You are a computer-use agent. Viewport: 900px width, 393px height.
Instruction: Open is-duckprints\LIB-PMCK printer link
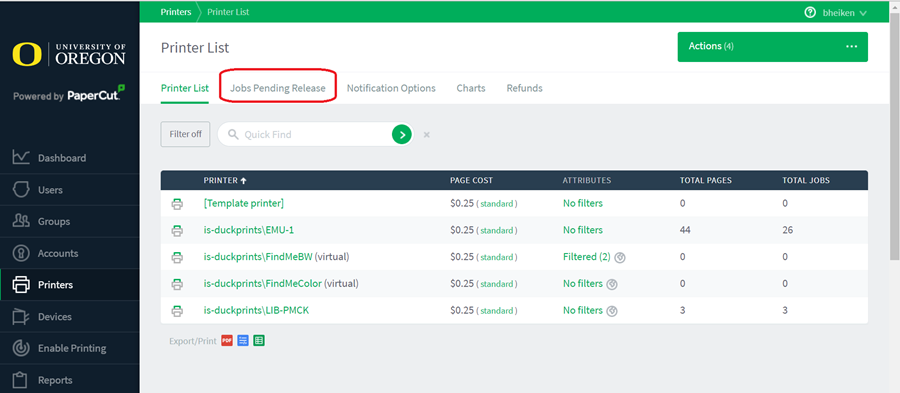coord(257,310)
